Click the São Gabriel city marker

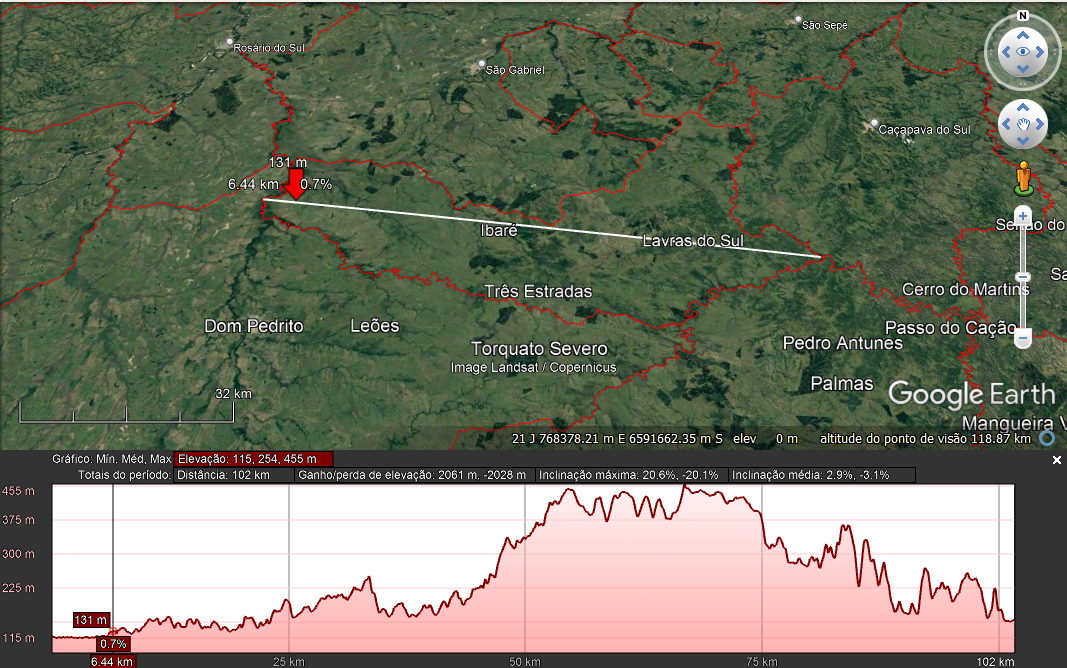[480, 69]
